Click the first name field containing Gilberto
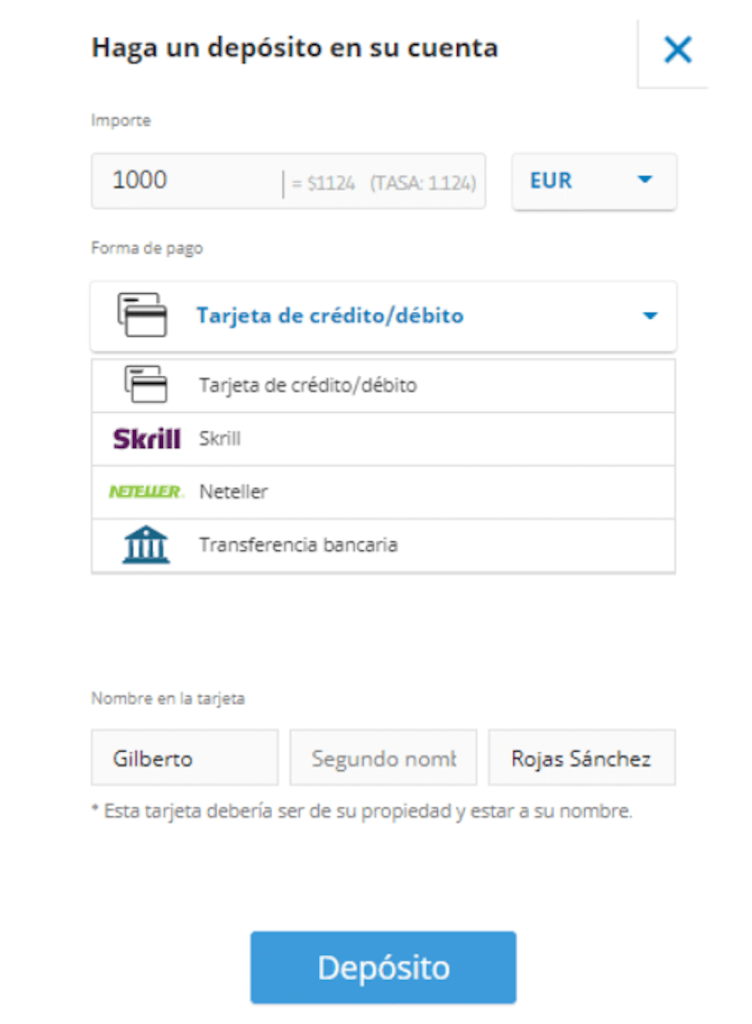Viewport: 752px width, 1024px height. 184,757
